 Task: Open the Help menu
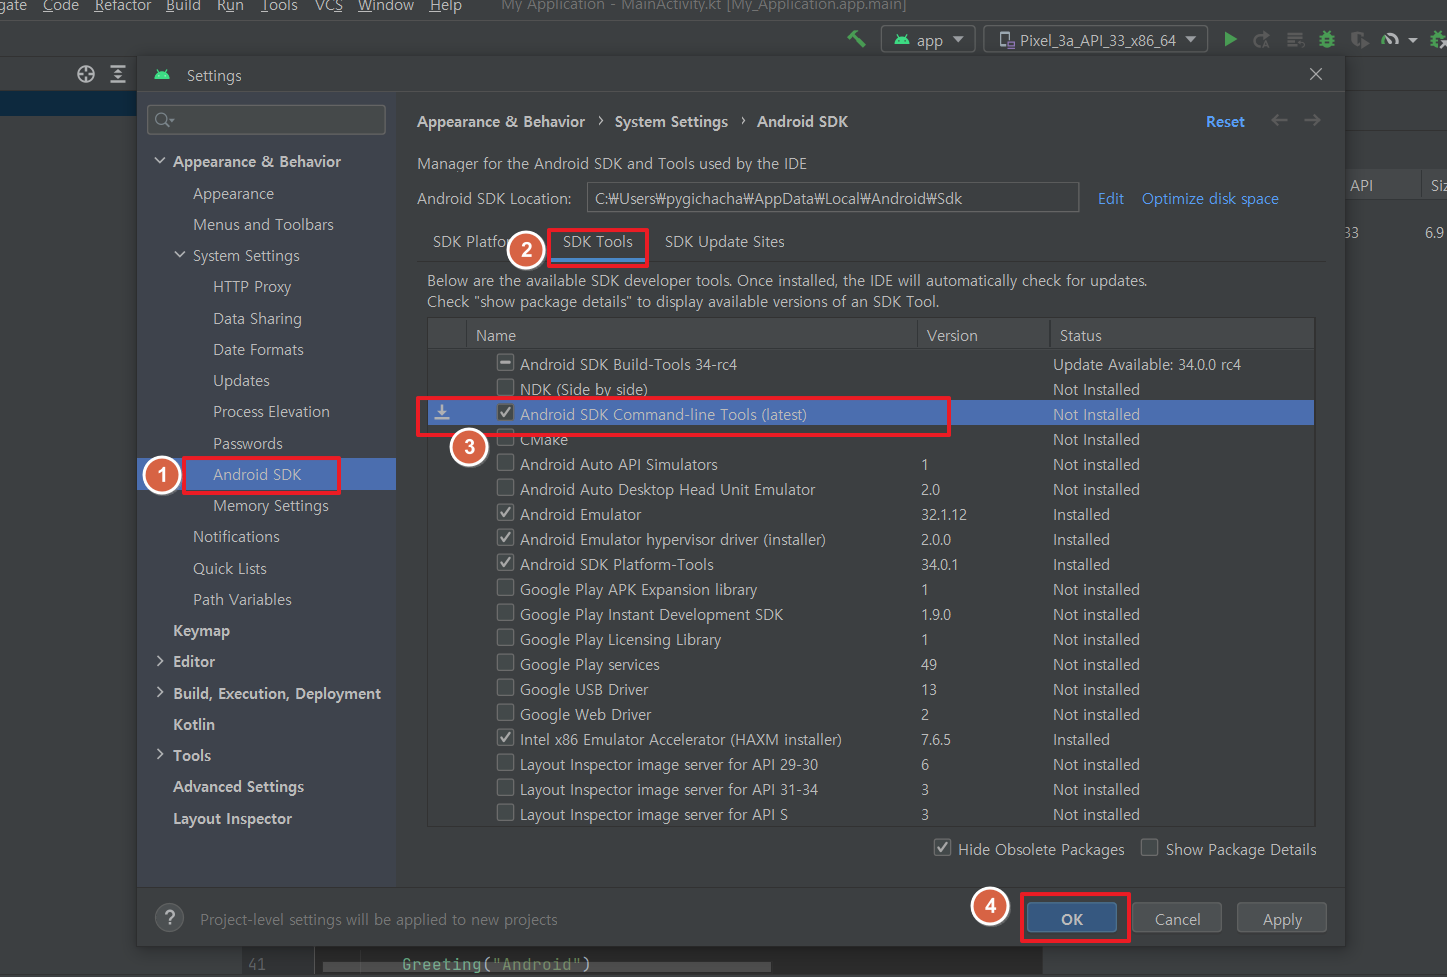446,6
